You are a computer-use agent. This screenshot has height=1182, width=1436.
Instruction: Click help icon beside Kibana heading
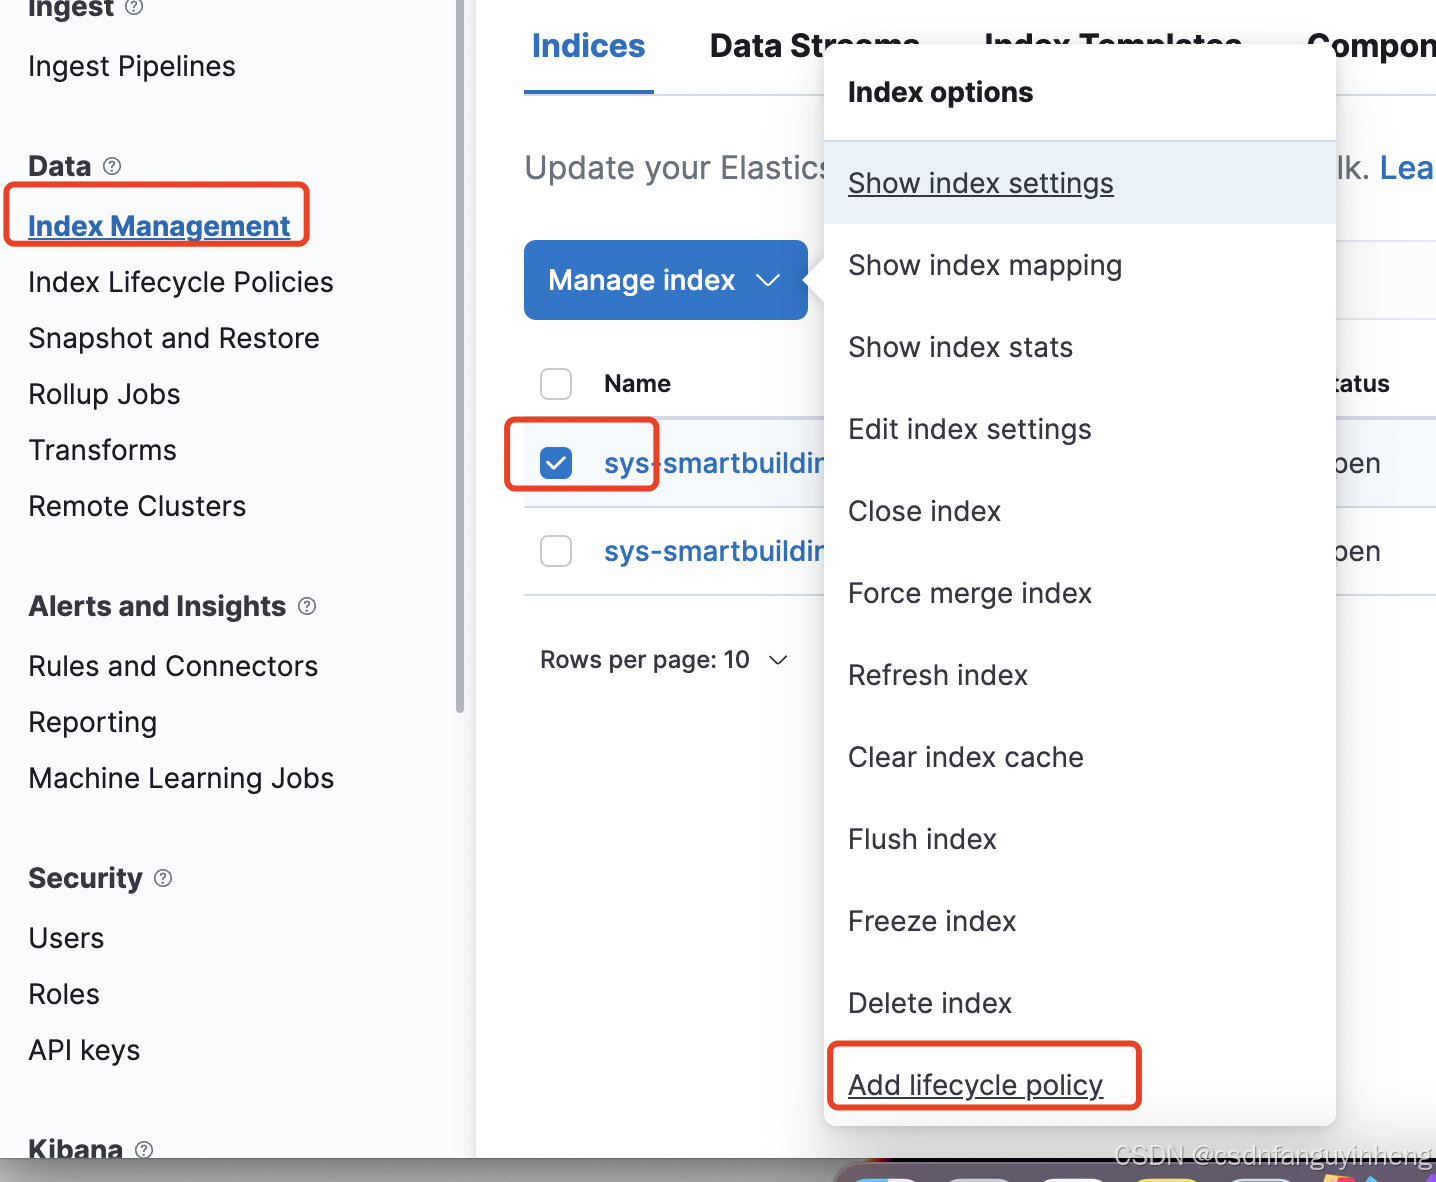click(x=144, y=1149)
